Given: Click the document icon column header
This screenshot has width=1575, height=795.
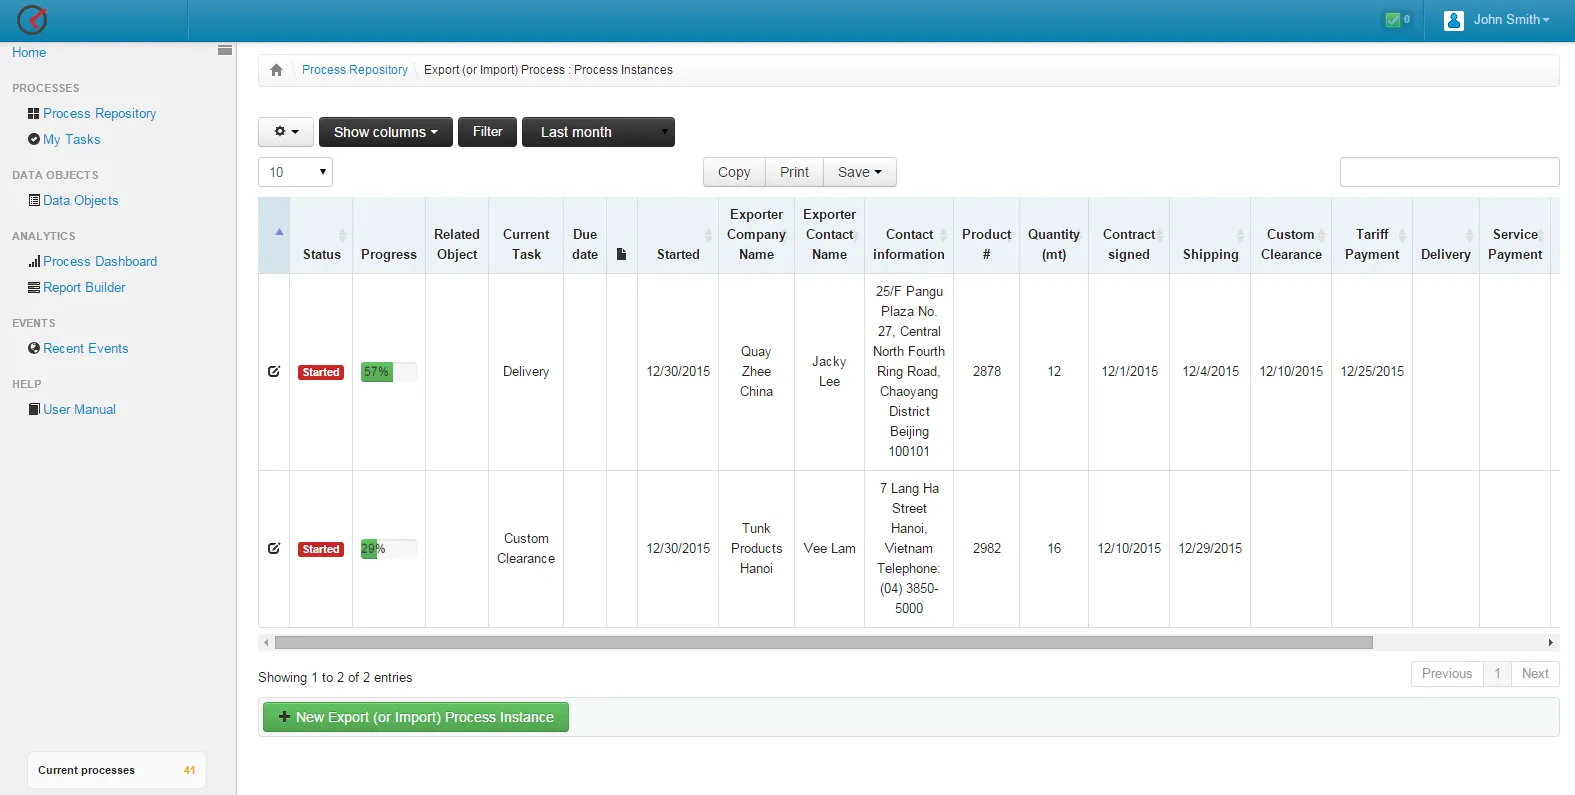Looking at the screenshot, I should point(621,254).
